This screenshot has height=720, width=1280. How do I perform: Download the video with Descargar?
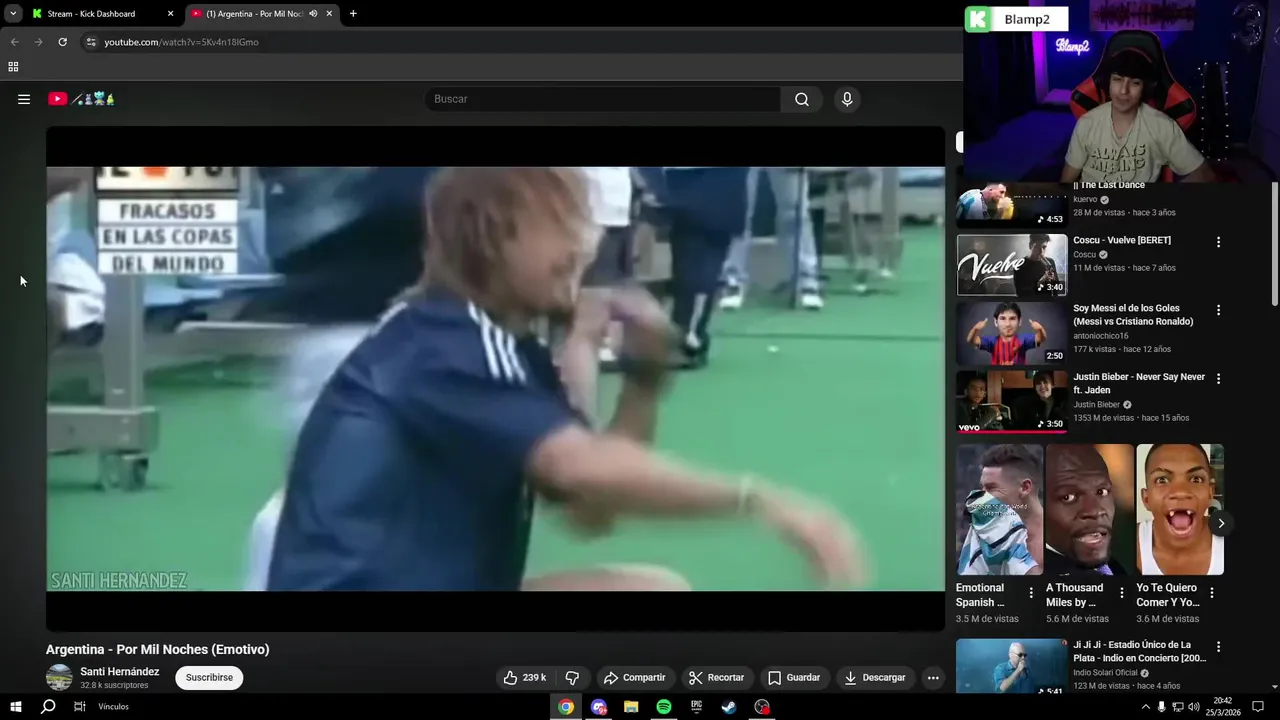click(x=875, y=677)
